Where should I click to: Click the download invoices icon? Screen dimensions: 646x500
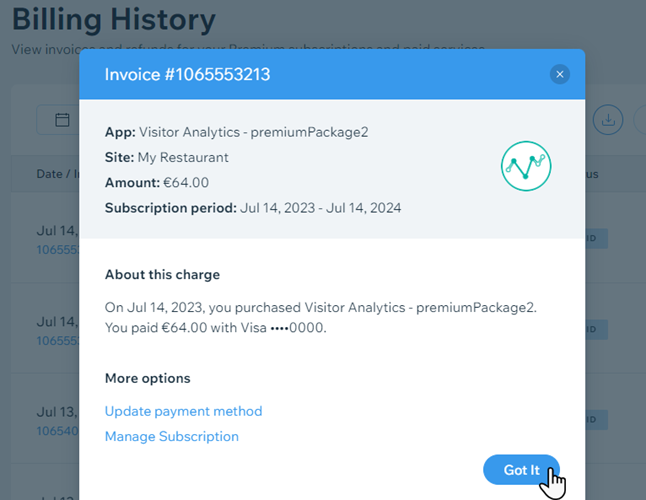coord(608,120)
